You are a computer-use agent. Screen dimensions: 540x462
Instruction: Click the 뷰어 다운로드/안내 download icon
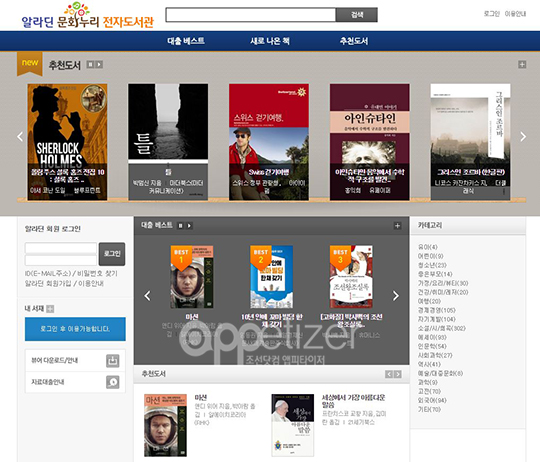113,360
